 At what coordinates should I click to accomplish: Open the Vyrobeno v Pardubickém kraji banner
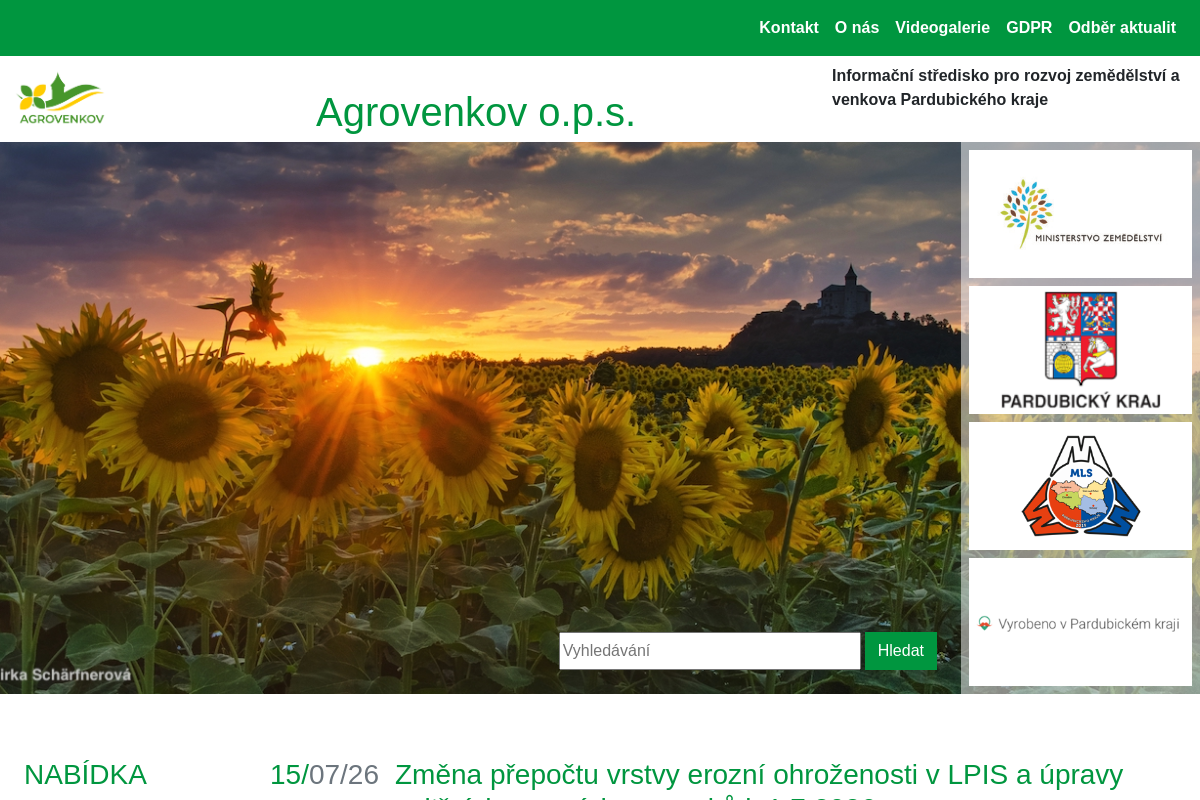[x=1080, y=622]
